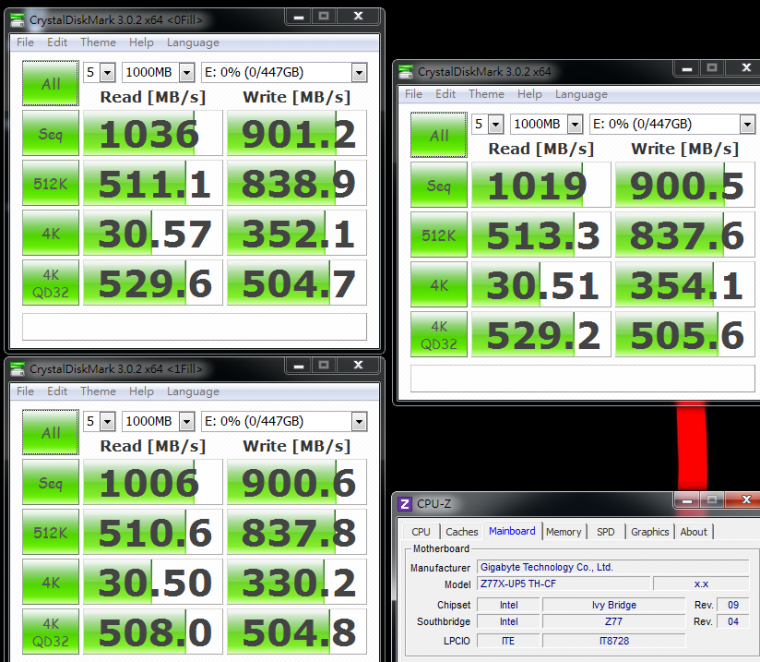This screenshot has height=662, width=760.
Task: Run Seq test in the 0Fill window
Action: [x=50, y=133]
